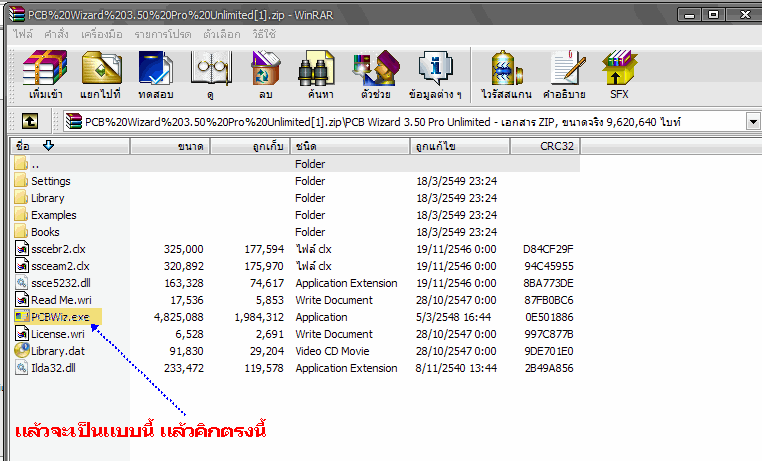Viewport: 762px width, 461px height.
Task: Click the CRC32 value 0E501886
Action: coord(549,317)
